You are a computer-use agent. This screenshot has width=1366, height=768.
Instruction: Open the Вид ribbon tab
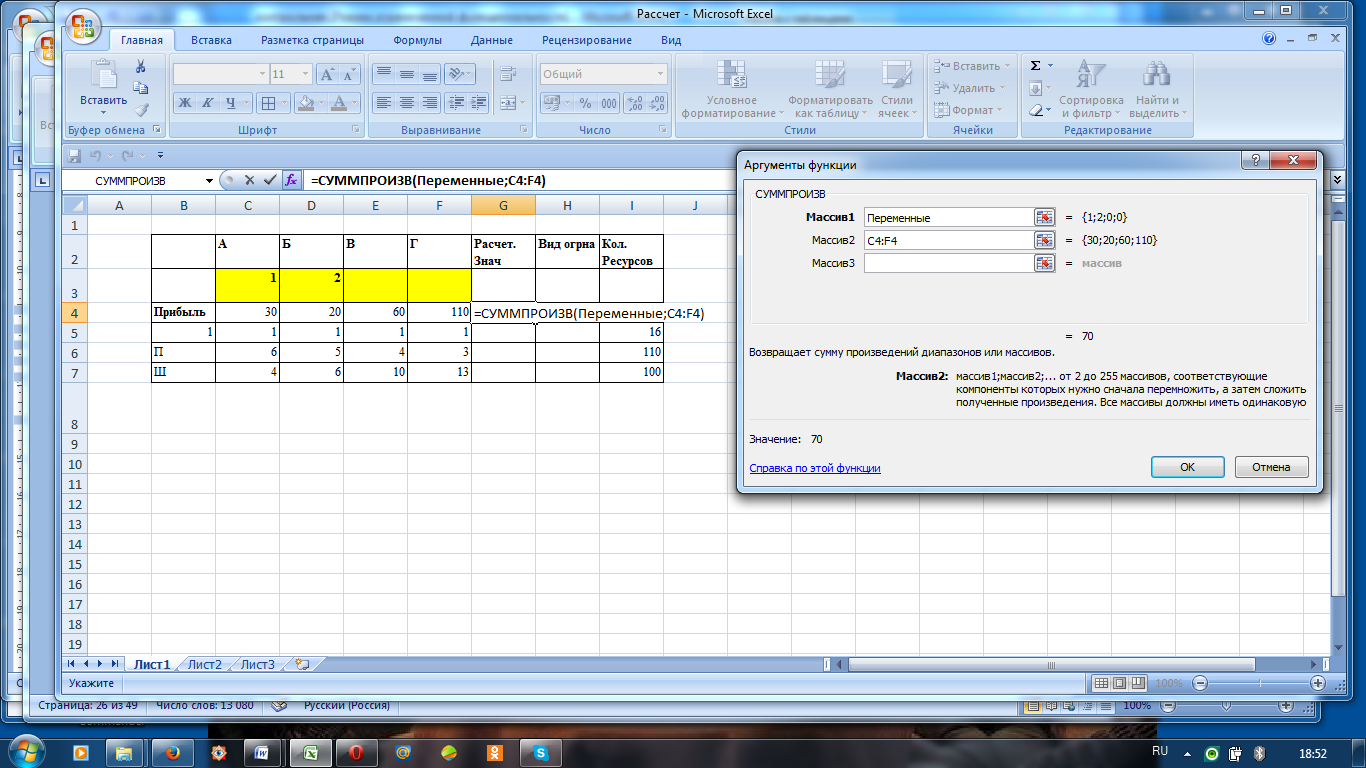(671, 40)
